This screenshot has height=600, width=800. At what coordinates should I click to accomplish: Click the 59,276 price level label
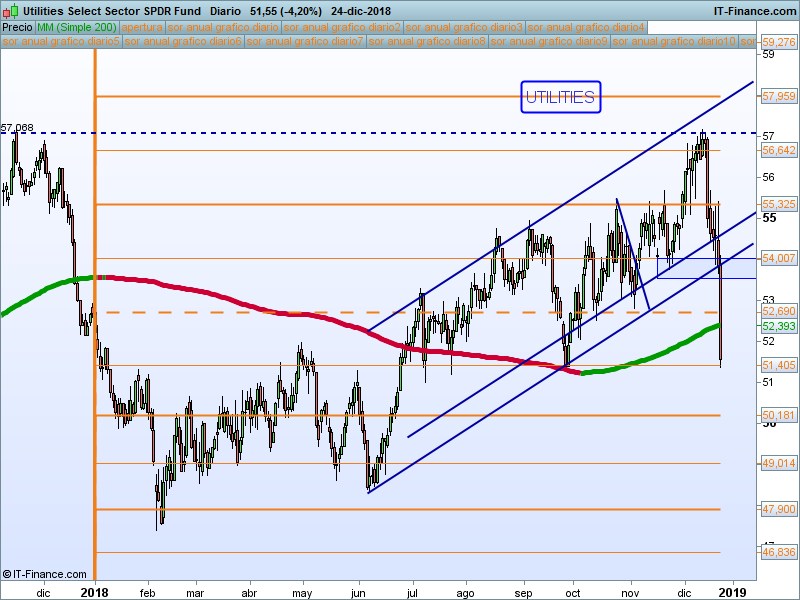779,42
